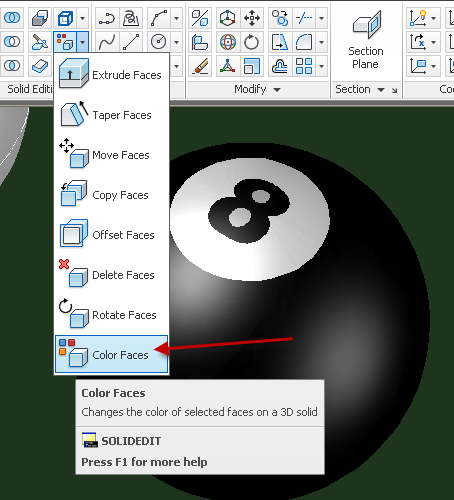Open Section panel dialog launcher arrow
This screenshot has height=500, width=454.
(395, 90)
